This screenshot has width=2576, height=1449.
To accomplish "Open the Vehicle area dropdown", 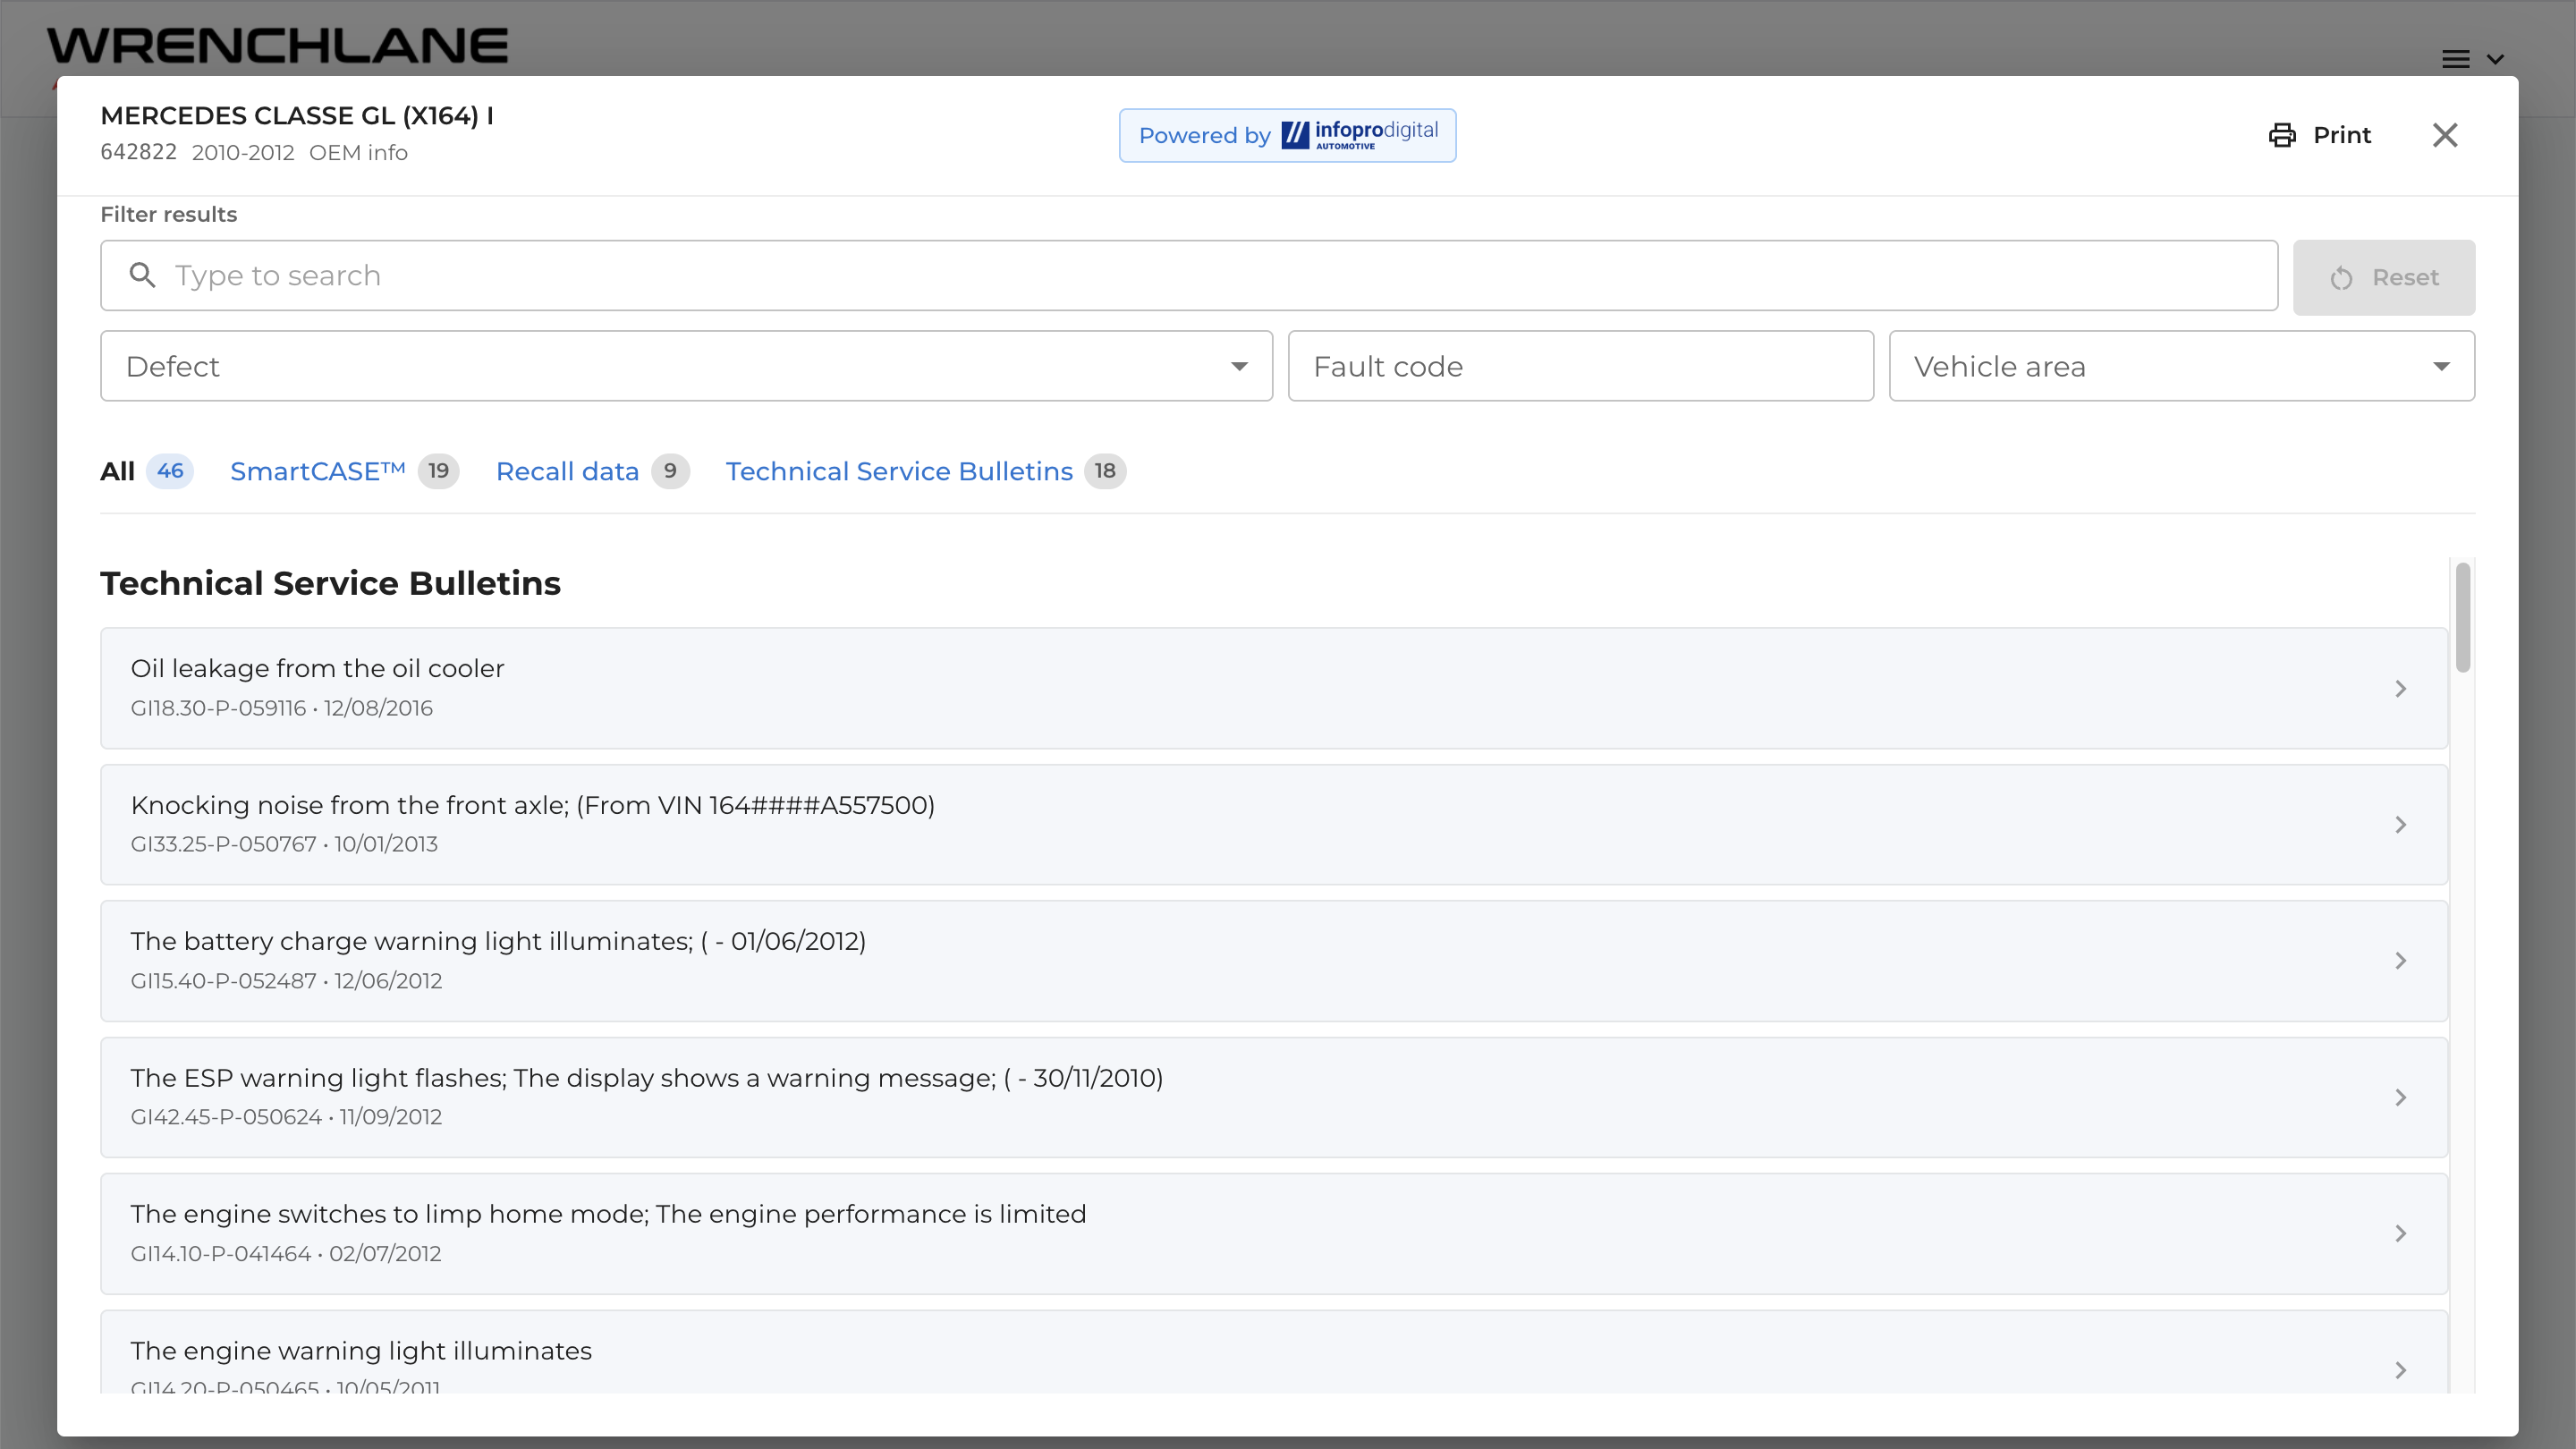I will 2181,366.
